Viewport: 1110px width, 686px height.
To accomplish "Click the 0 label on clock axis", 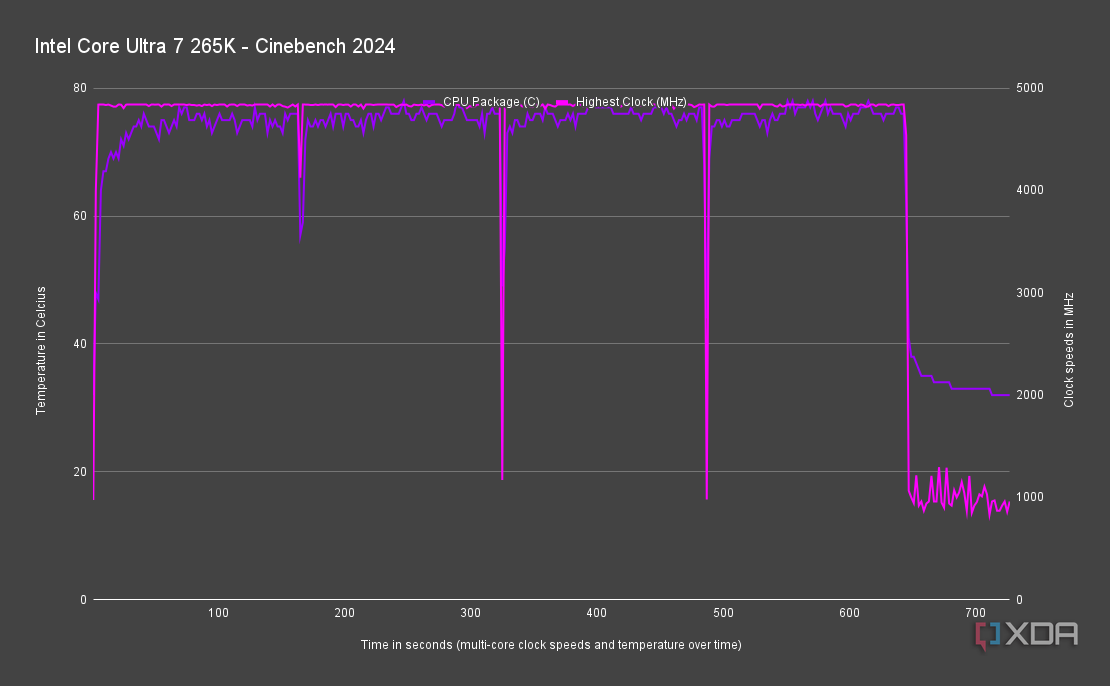I will (x=1019, y=600).
